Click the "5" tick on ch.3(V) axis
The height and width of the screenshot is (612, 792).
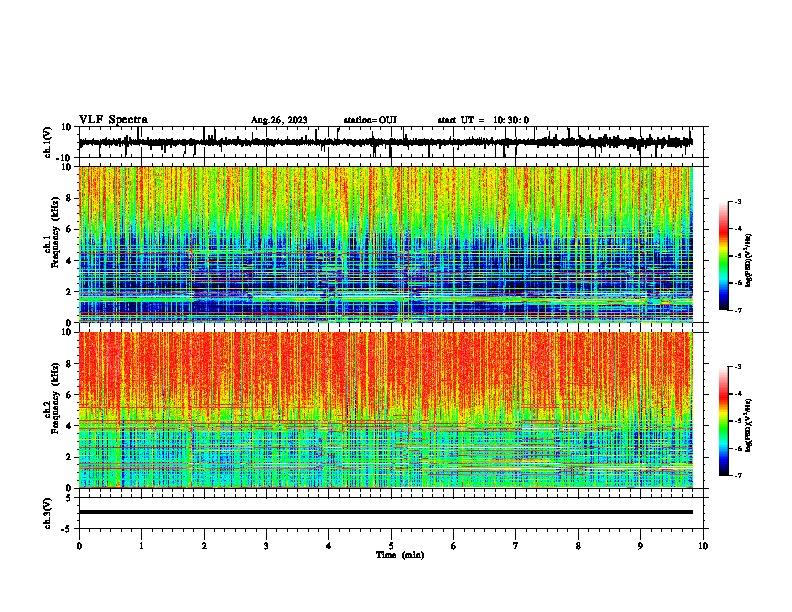pyautogui.click(x=69, y=497)
